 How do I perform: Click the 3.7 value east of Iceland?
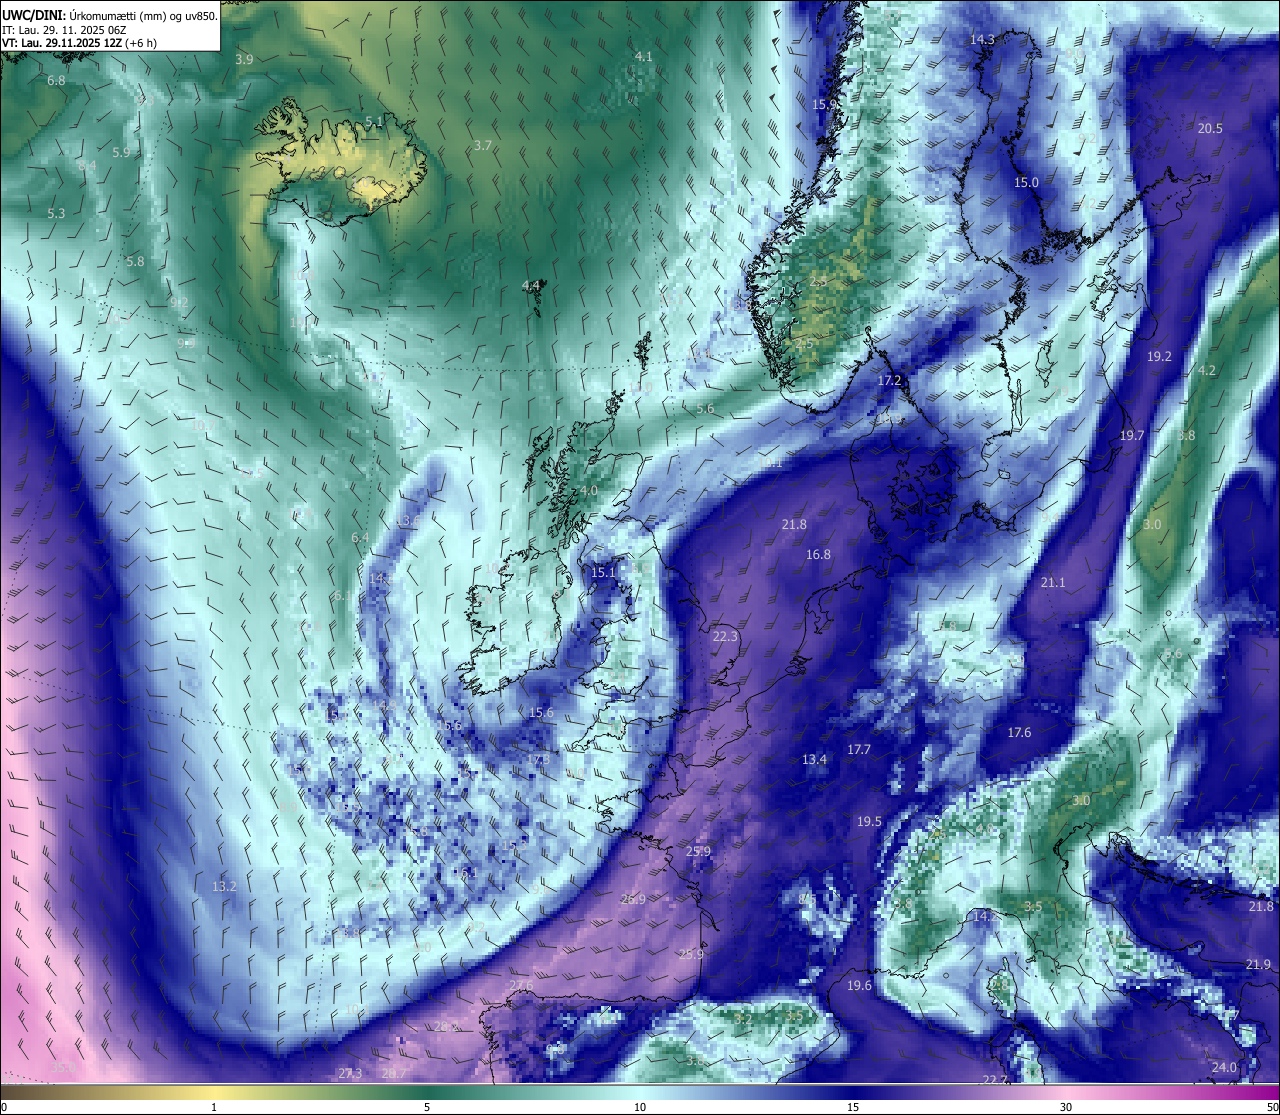[483, 145]
